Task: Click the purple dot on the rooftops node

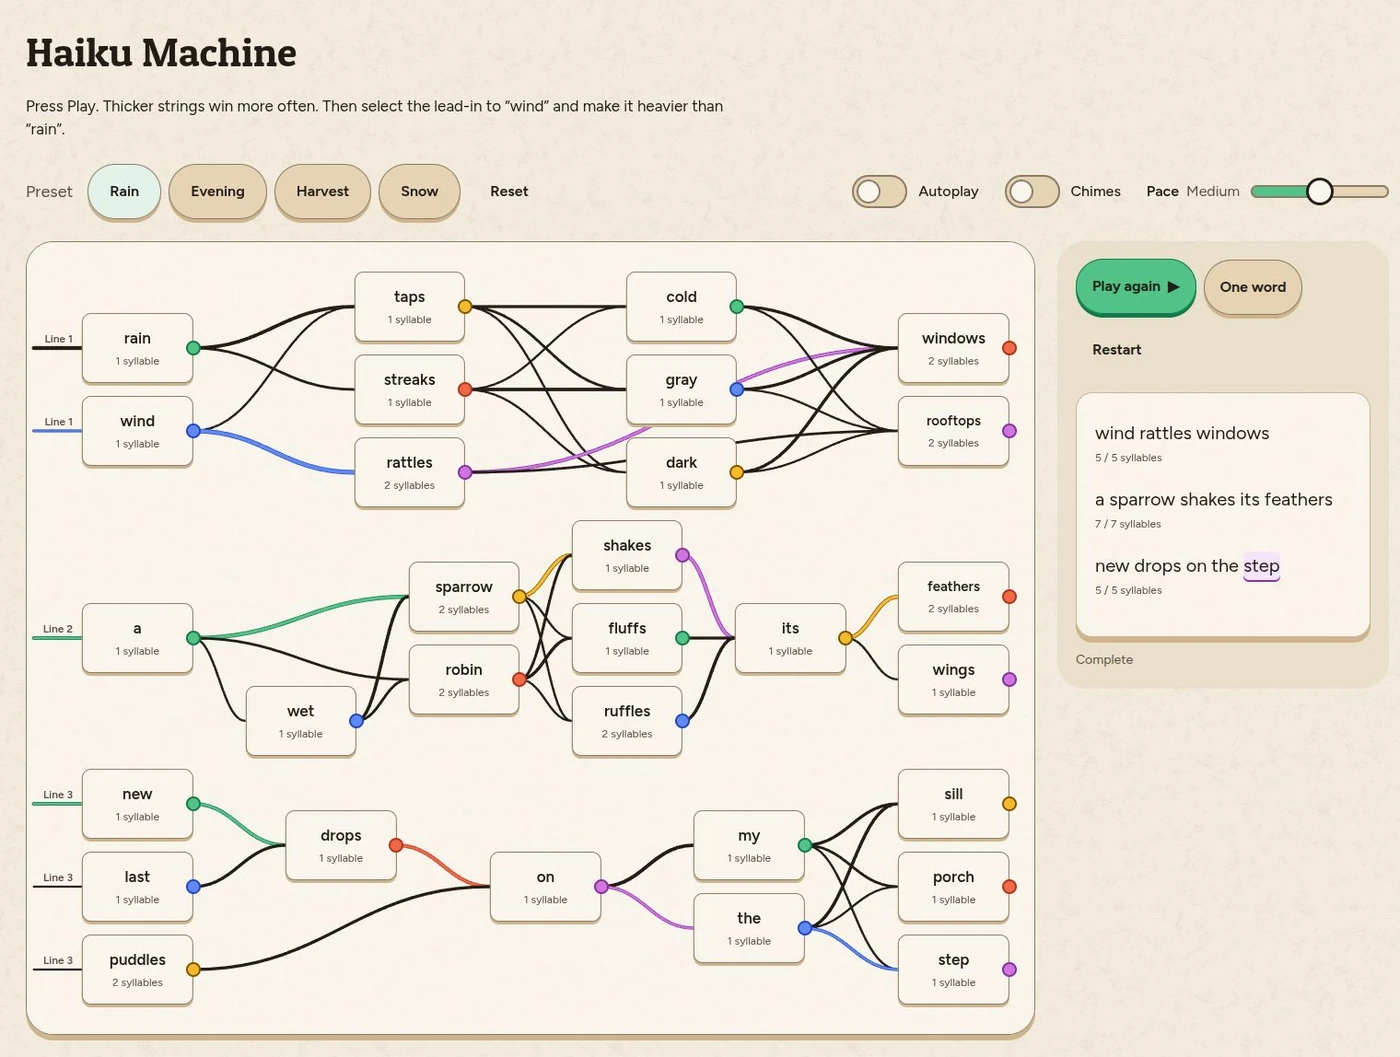Action: [x=1009, y=431]
